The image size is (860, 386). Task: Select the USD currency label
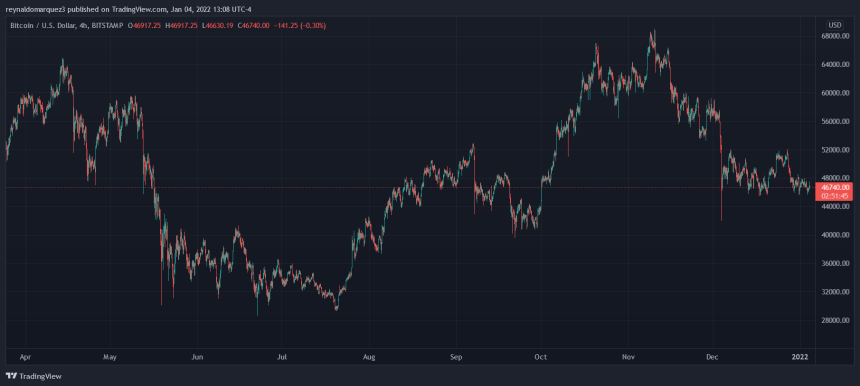coord(835,25)
